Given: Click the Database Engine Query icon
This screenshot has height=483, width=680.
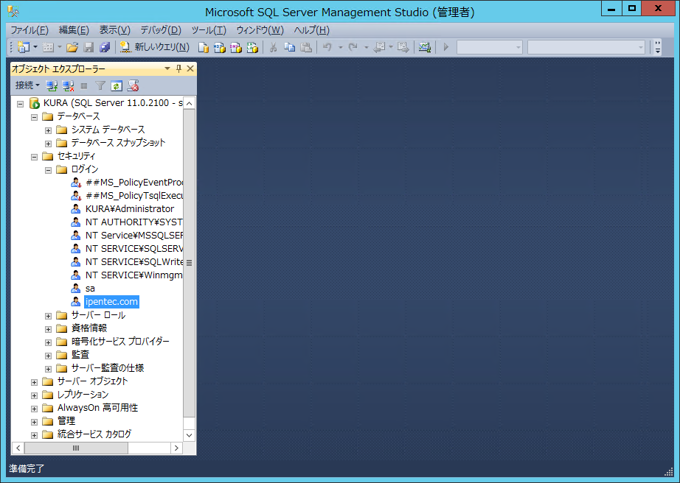Looking at the screenshot, I should click(203, 47).
